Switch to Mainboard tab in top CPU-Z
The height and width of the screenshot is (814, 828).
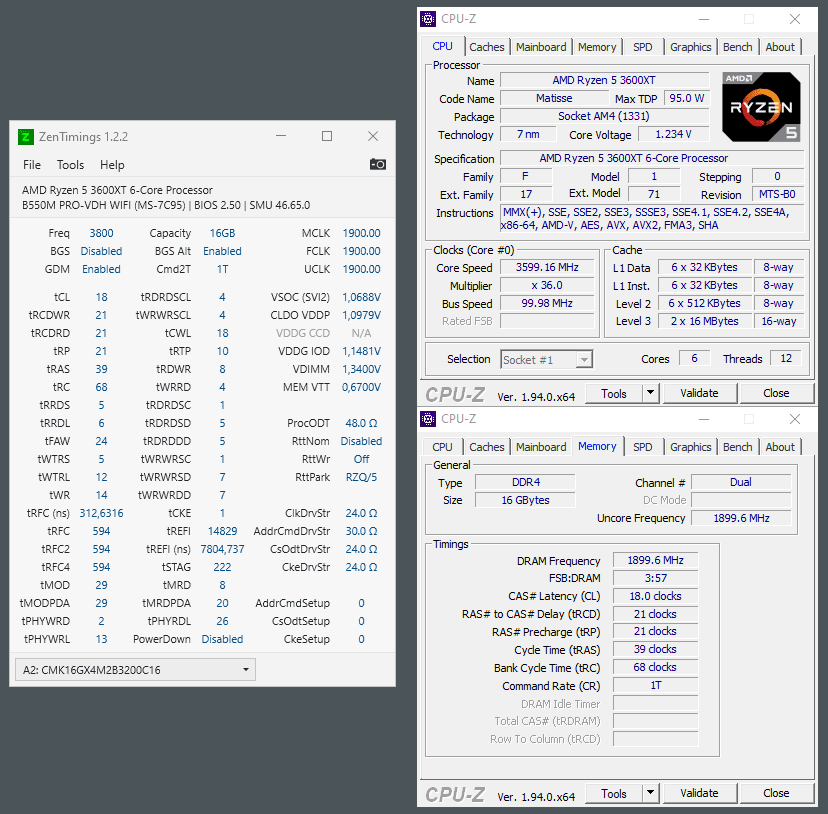pos(541,47)
